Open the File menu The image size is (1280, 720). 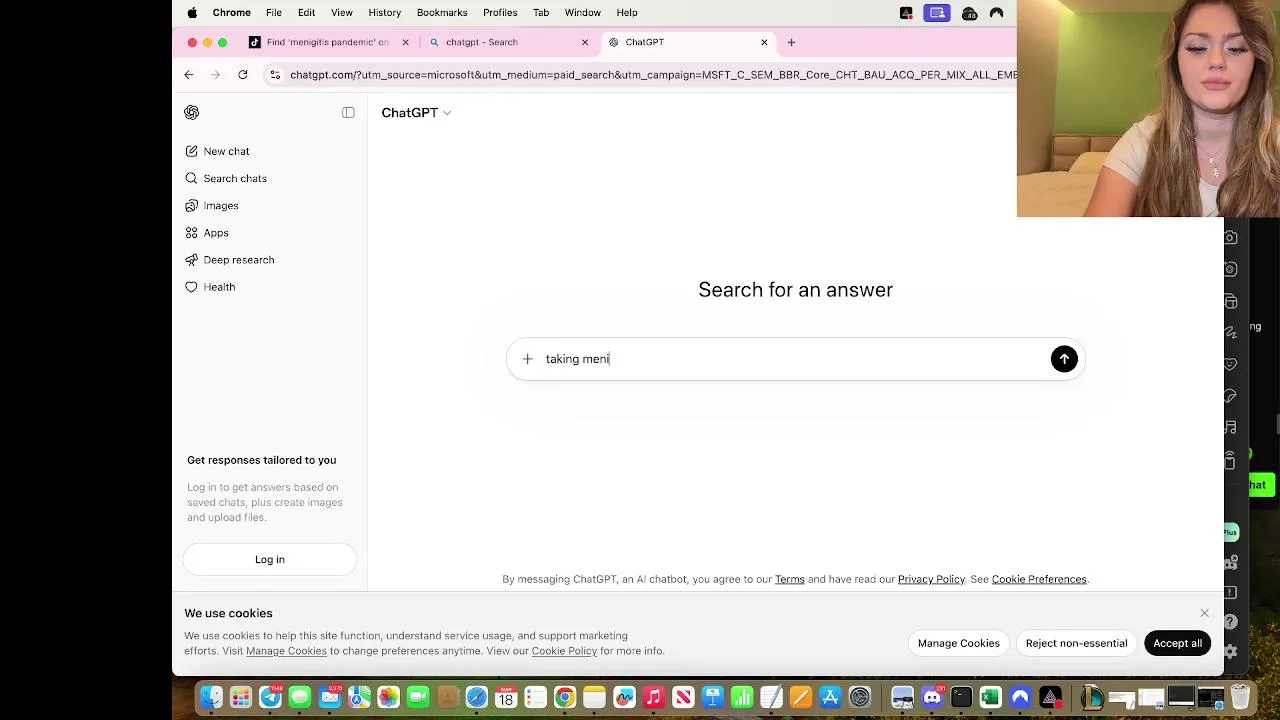(273, 12)
